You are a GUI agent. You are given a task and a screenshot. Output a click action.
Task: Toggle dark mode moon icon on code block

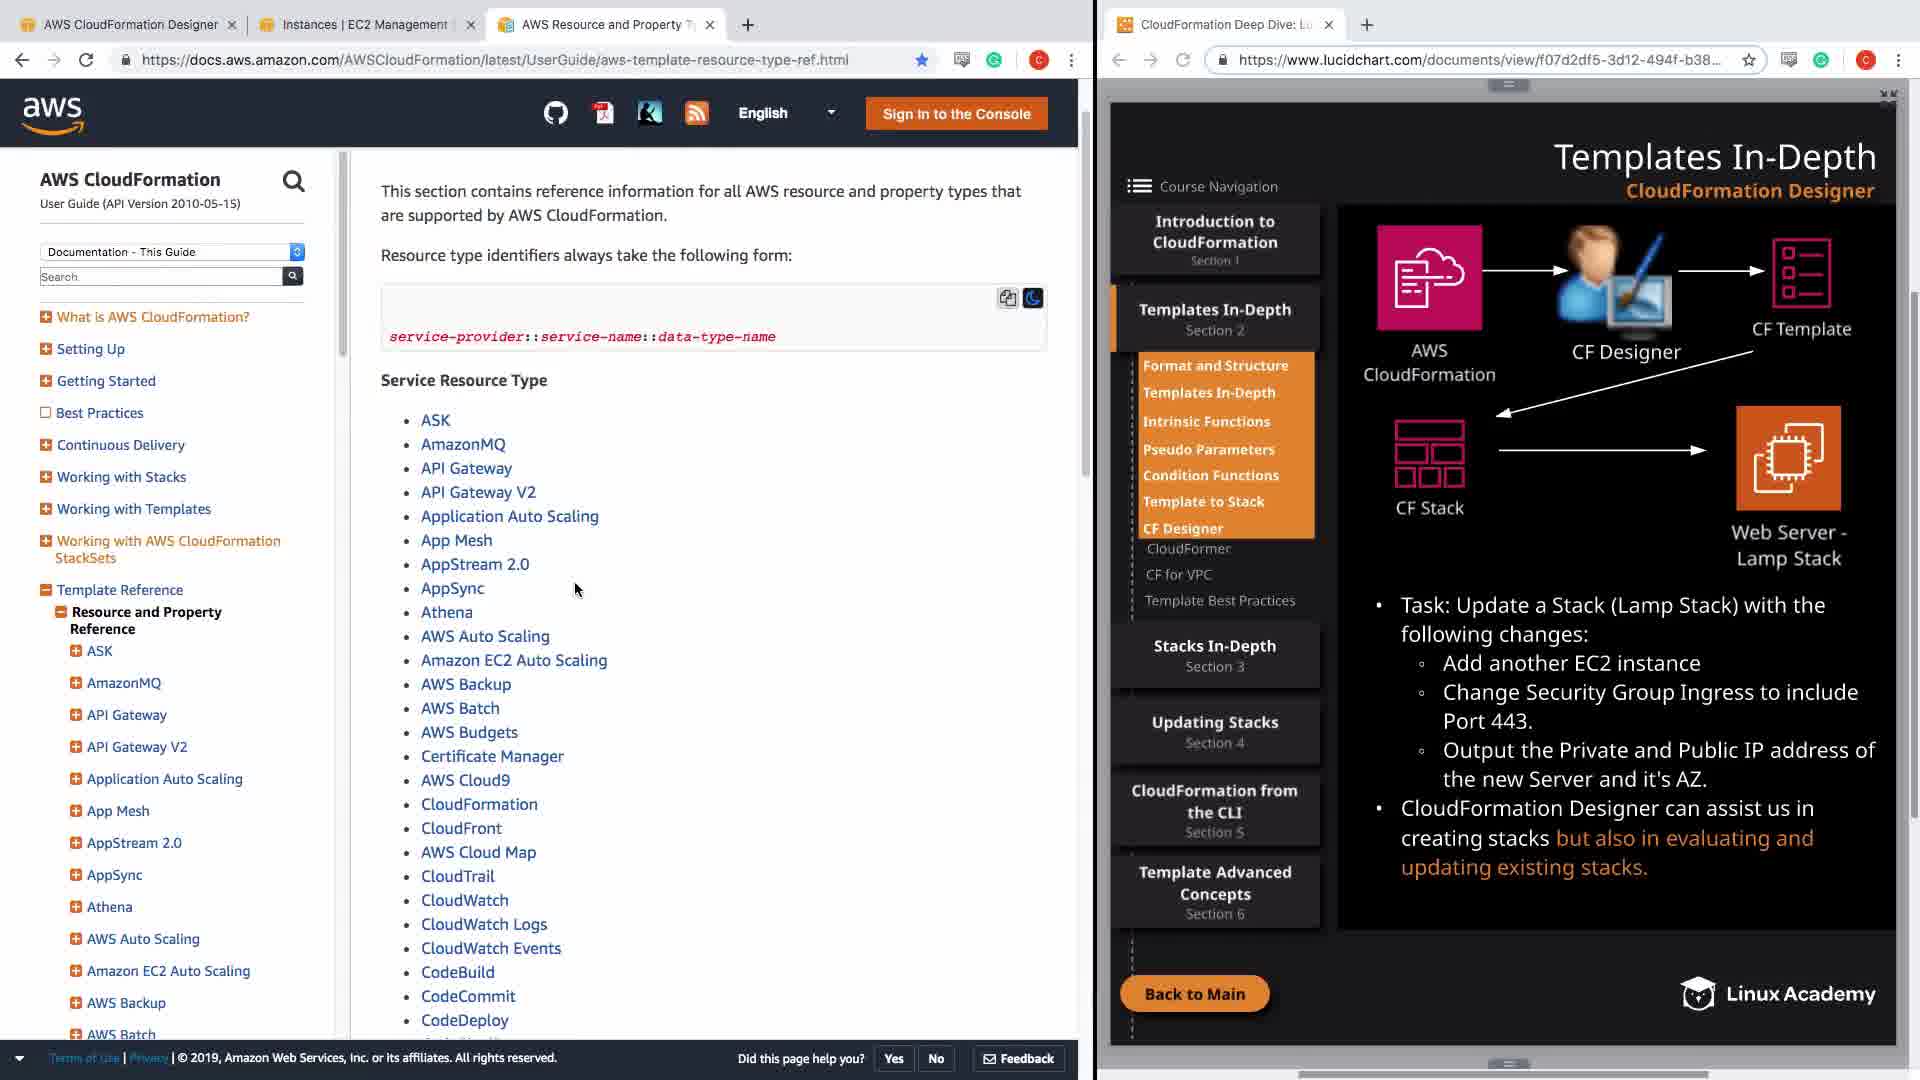(x=1033, y=298)
